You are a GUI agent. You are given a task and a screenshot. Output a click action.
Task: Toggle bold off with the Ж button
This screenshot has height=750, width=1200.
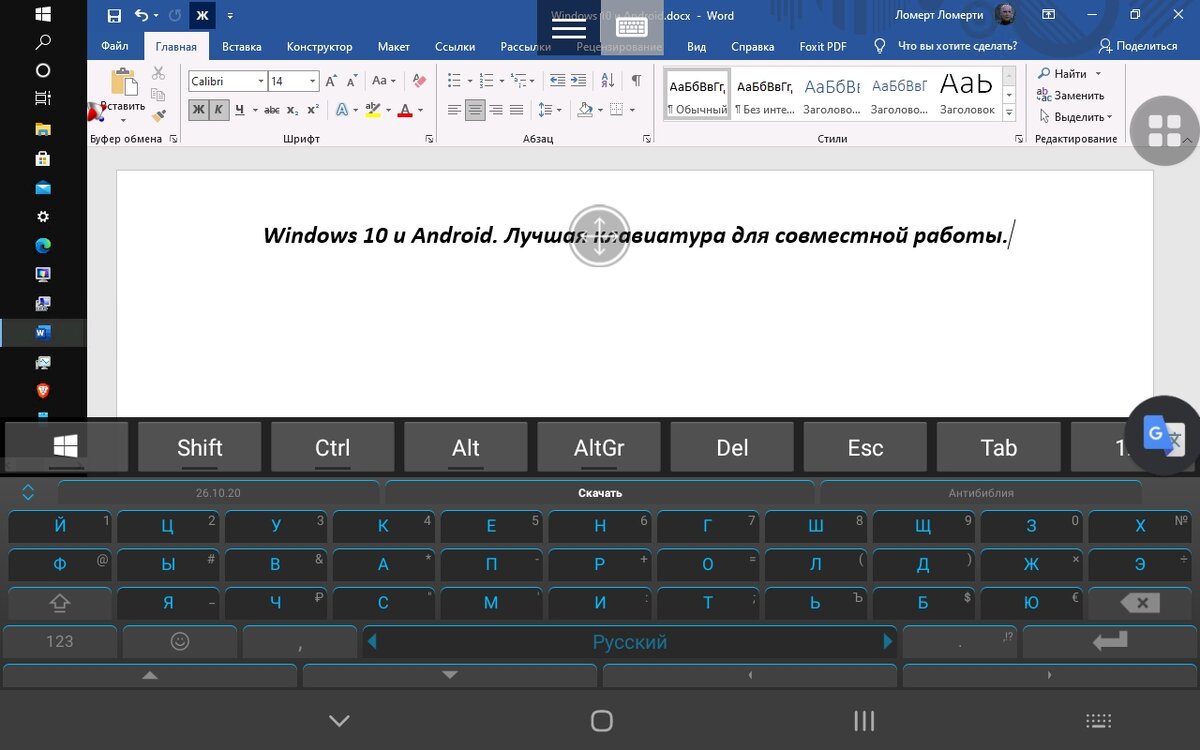199,109
